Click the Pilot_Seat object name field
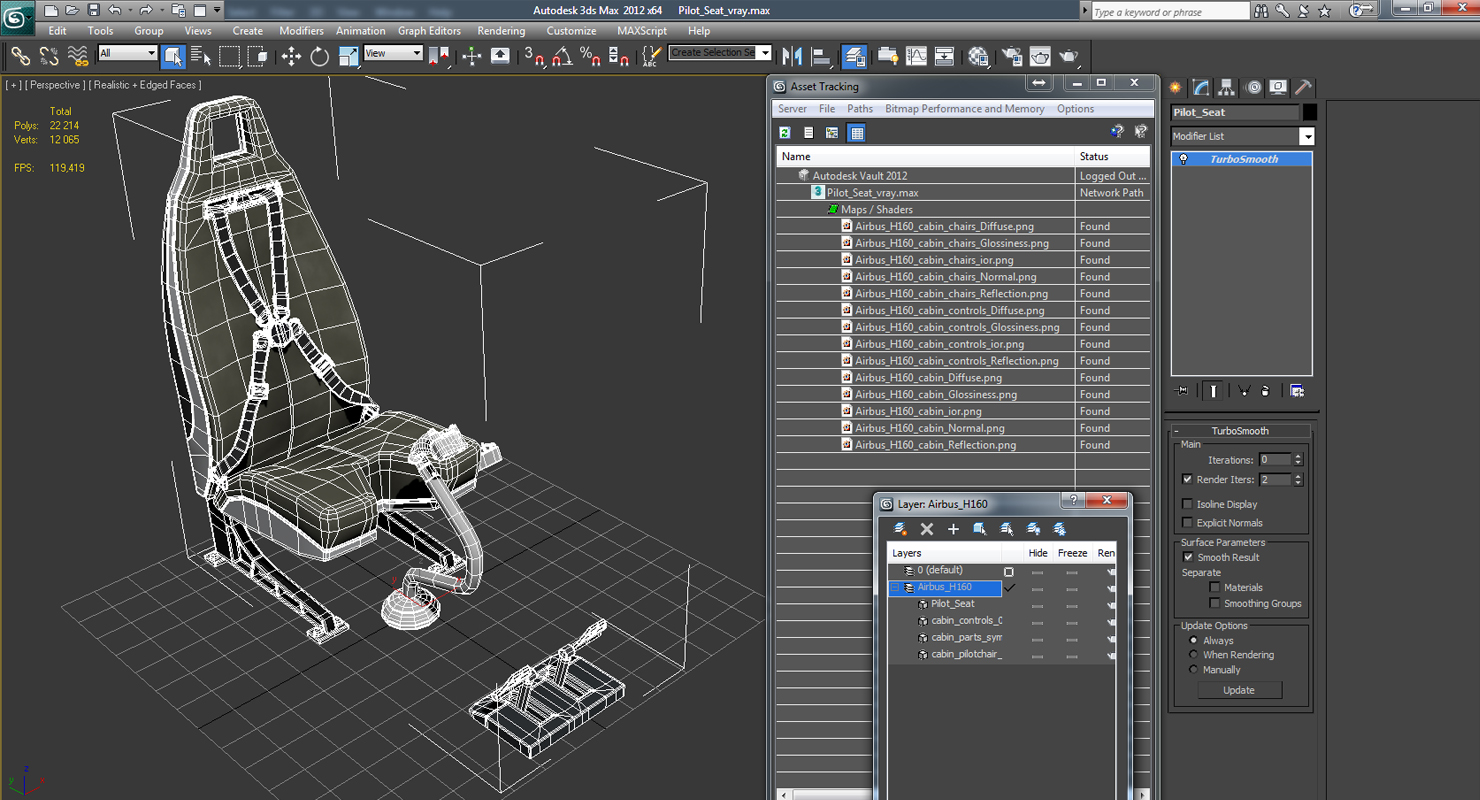The height and width of the screenshot is (800, 1480). [1235, 112]
